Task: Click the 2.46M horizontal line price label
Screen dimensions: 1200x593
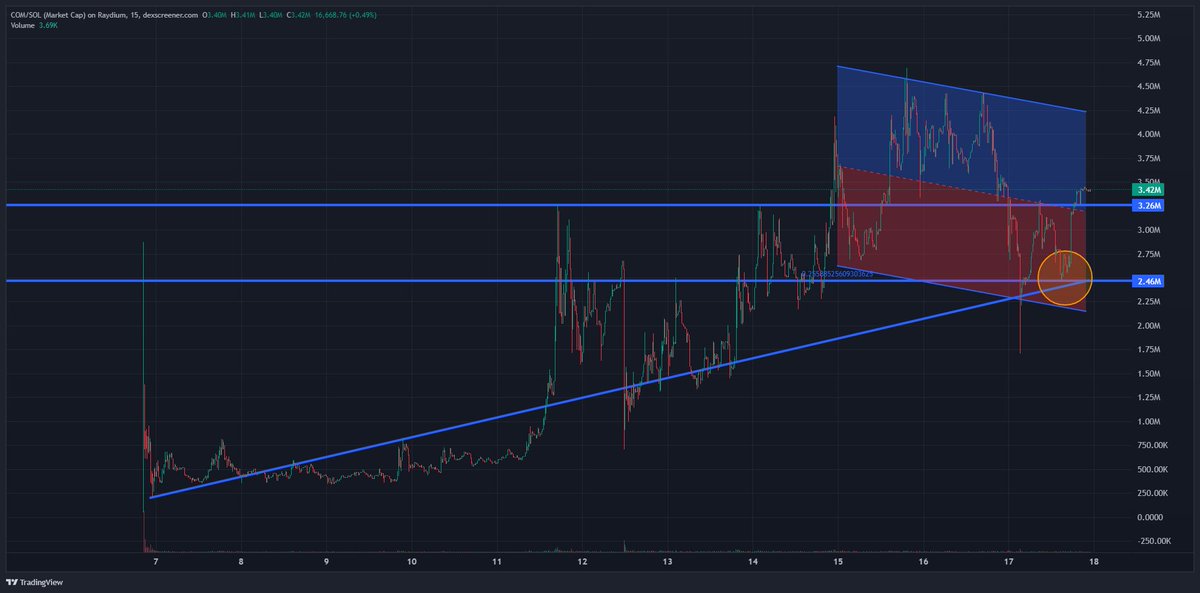Action: tap(1150, 282)
